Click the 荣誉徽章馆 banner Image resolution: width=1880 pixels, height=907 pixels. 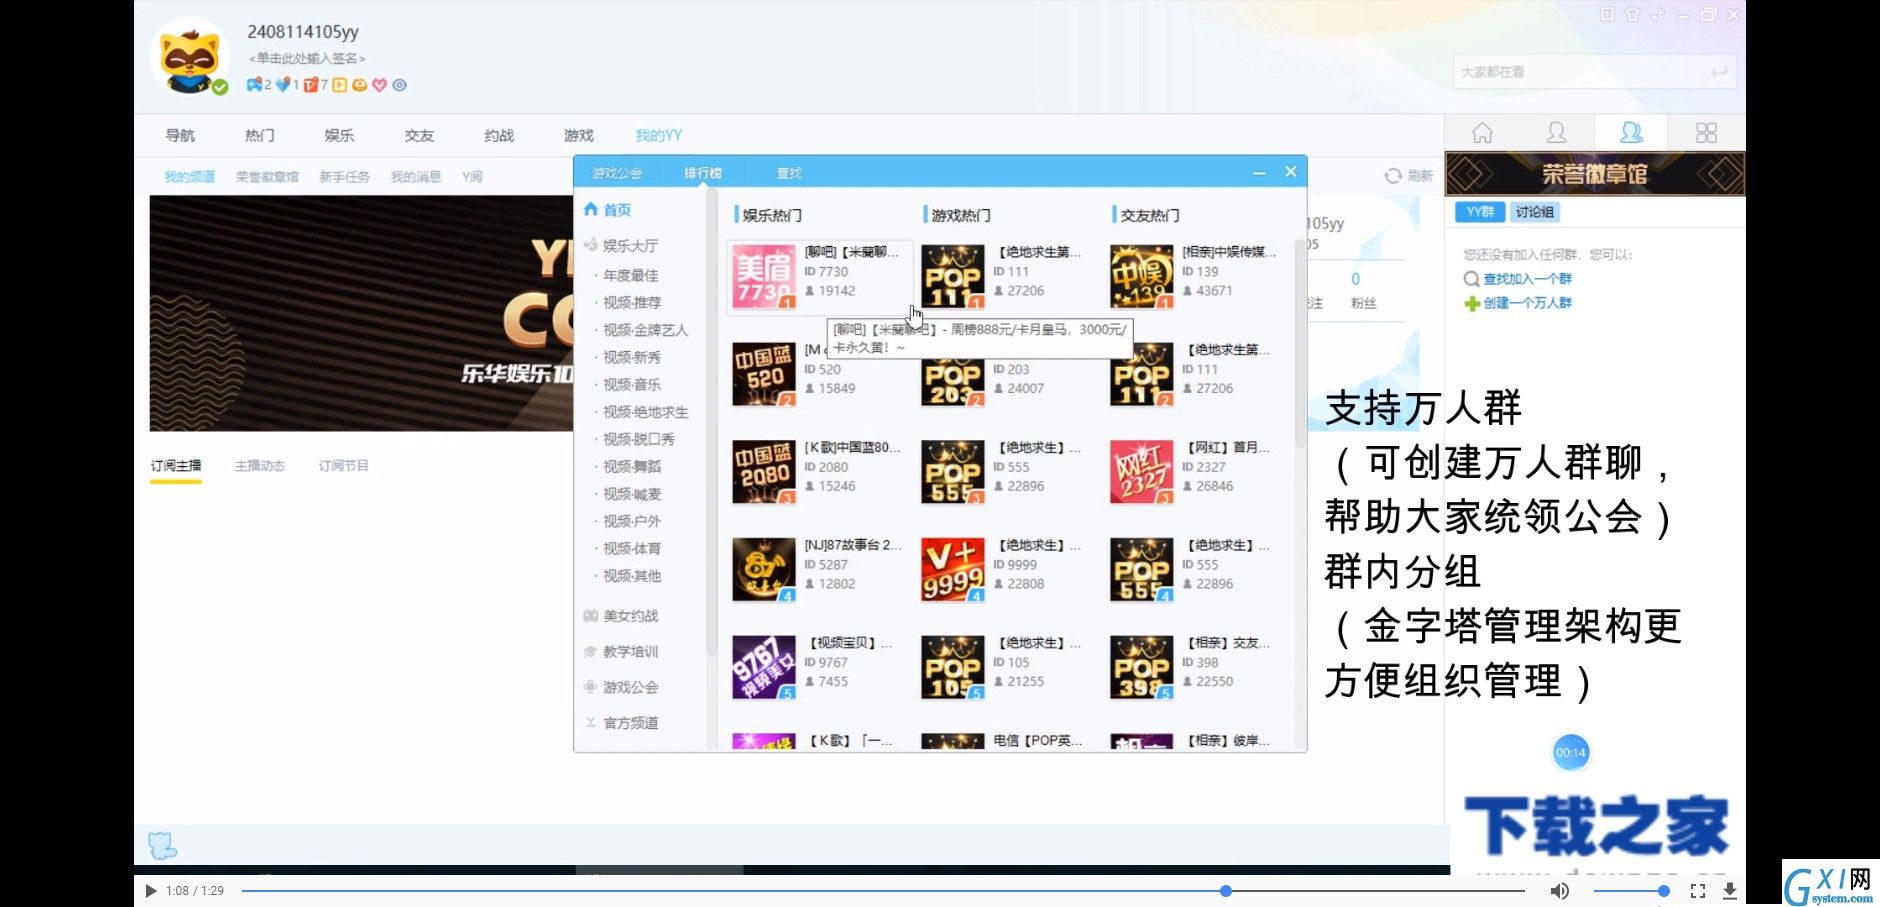pos(1595,174)
